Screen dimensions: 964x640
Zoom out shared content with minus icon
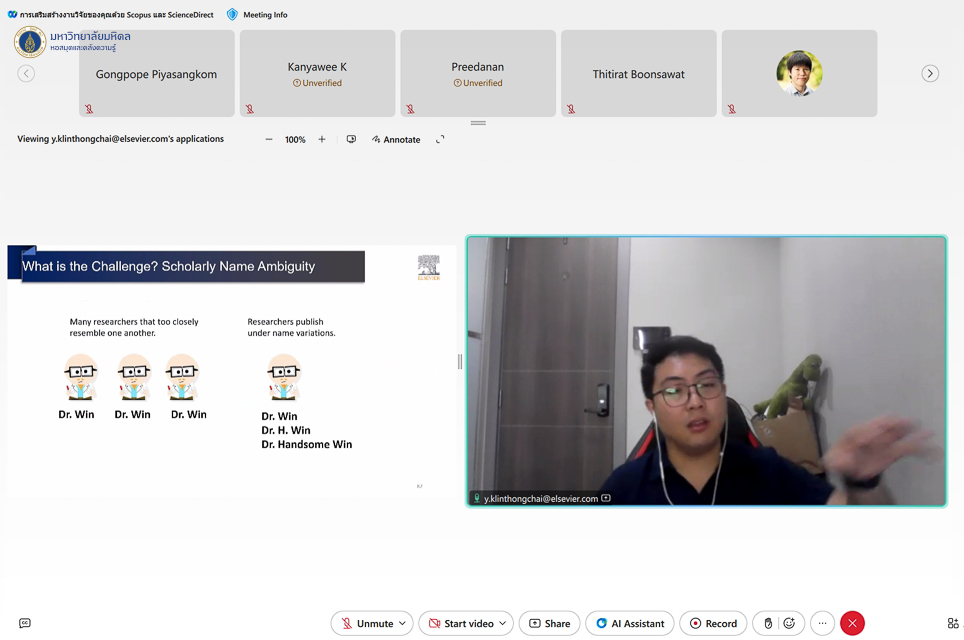point(269,140)
